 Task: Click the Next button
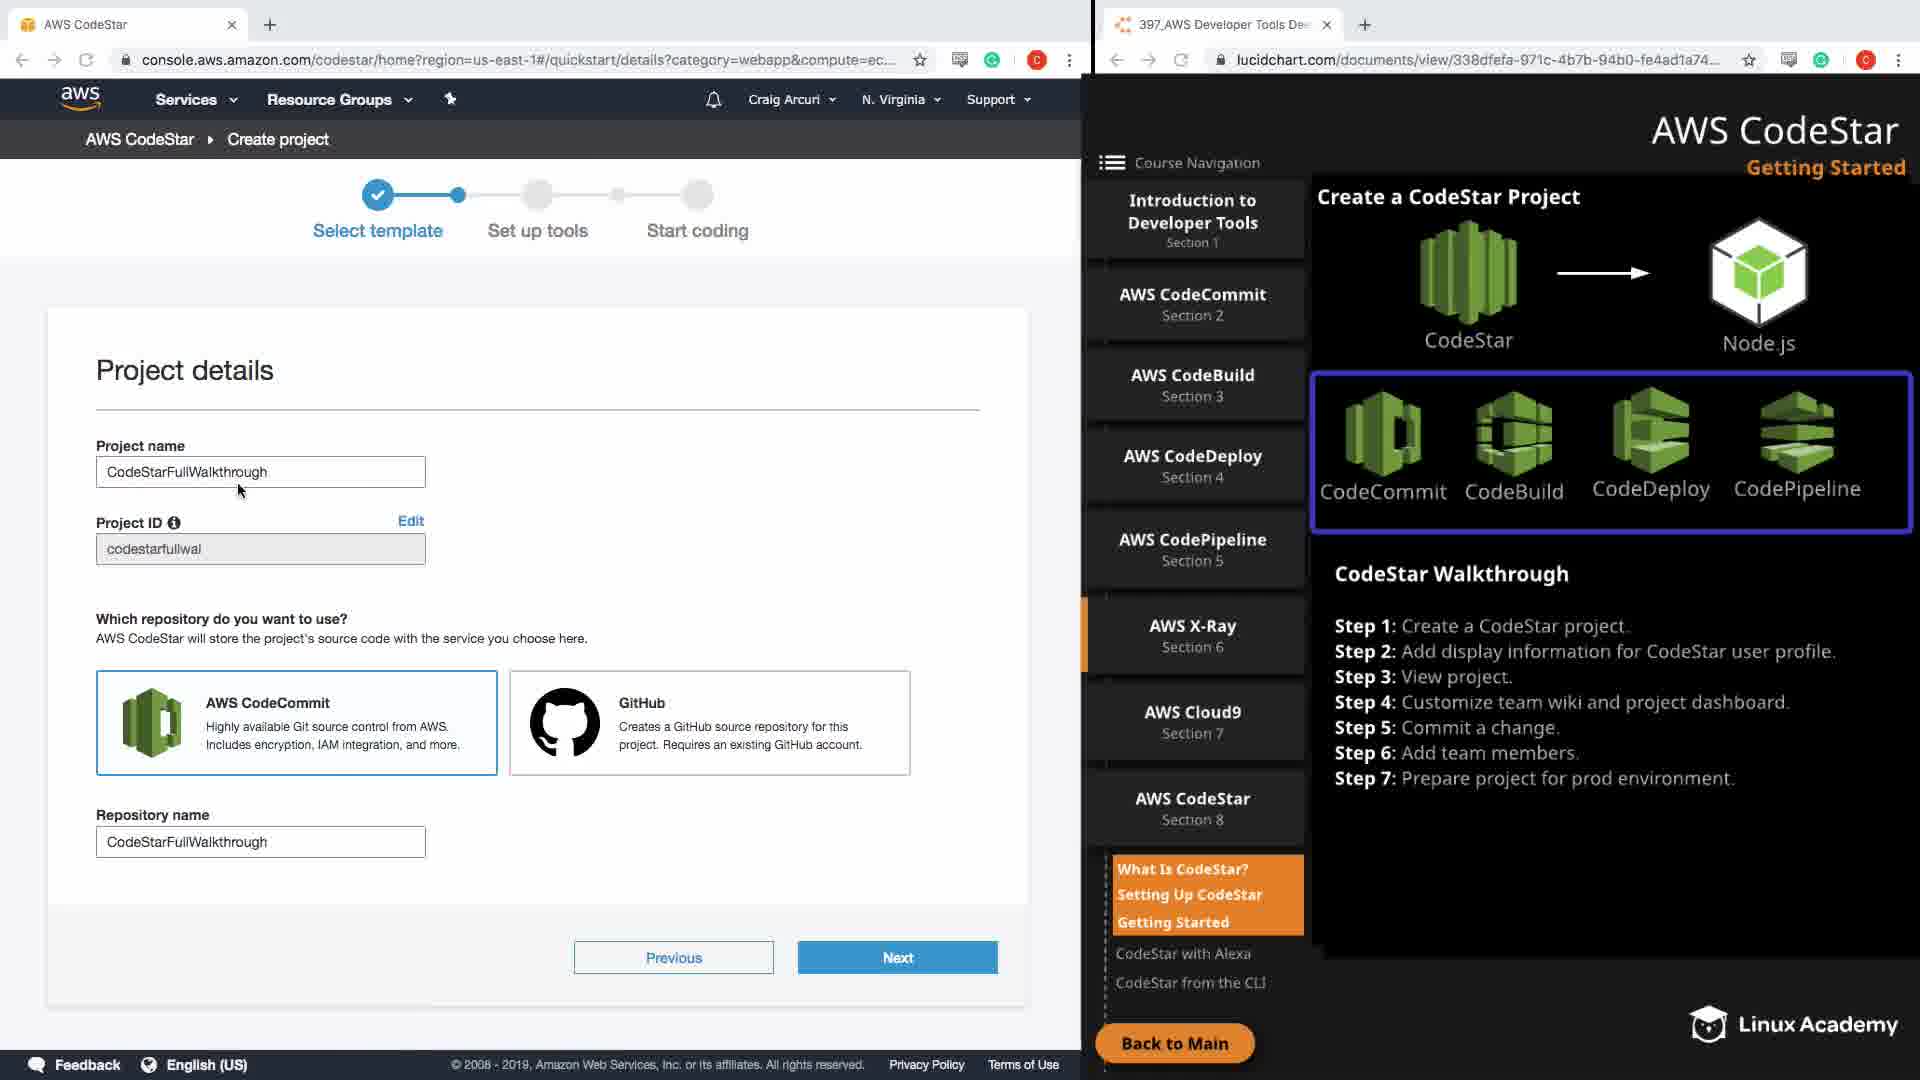(897, 958)
